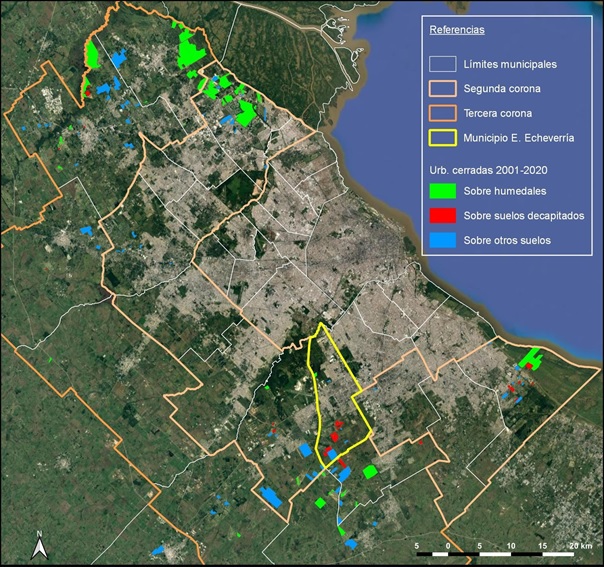The image size is (605, 567).
Task: Click the Sobre otros suelos legend label
Action: (507, 240)
